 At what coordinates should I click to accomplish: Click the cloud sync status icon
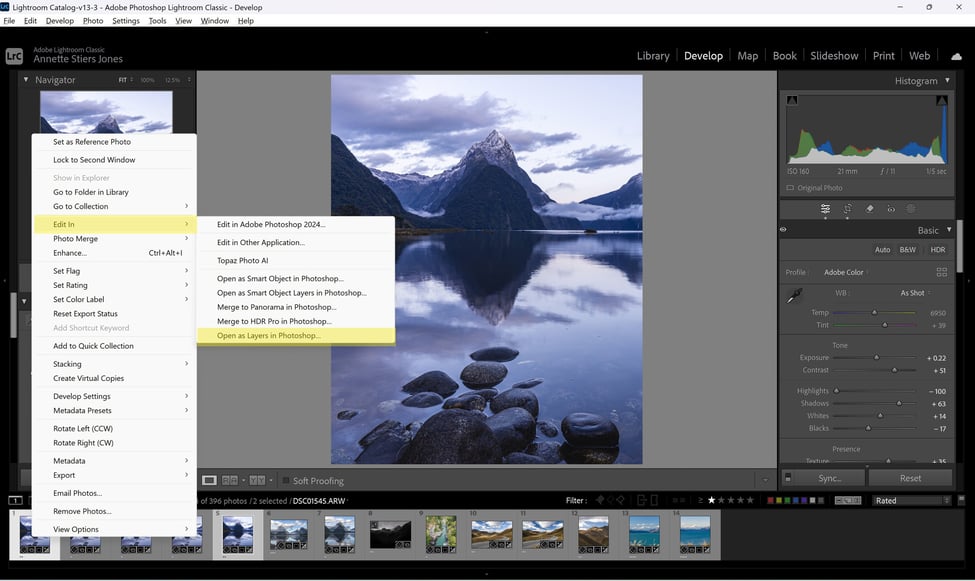[x=956, y=56]
